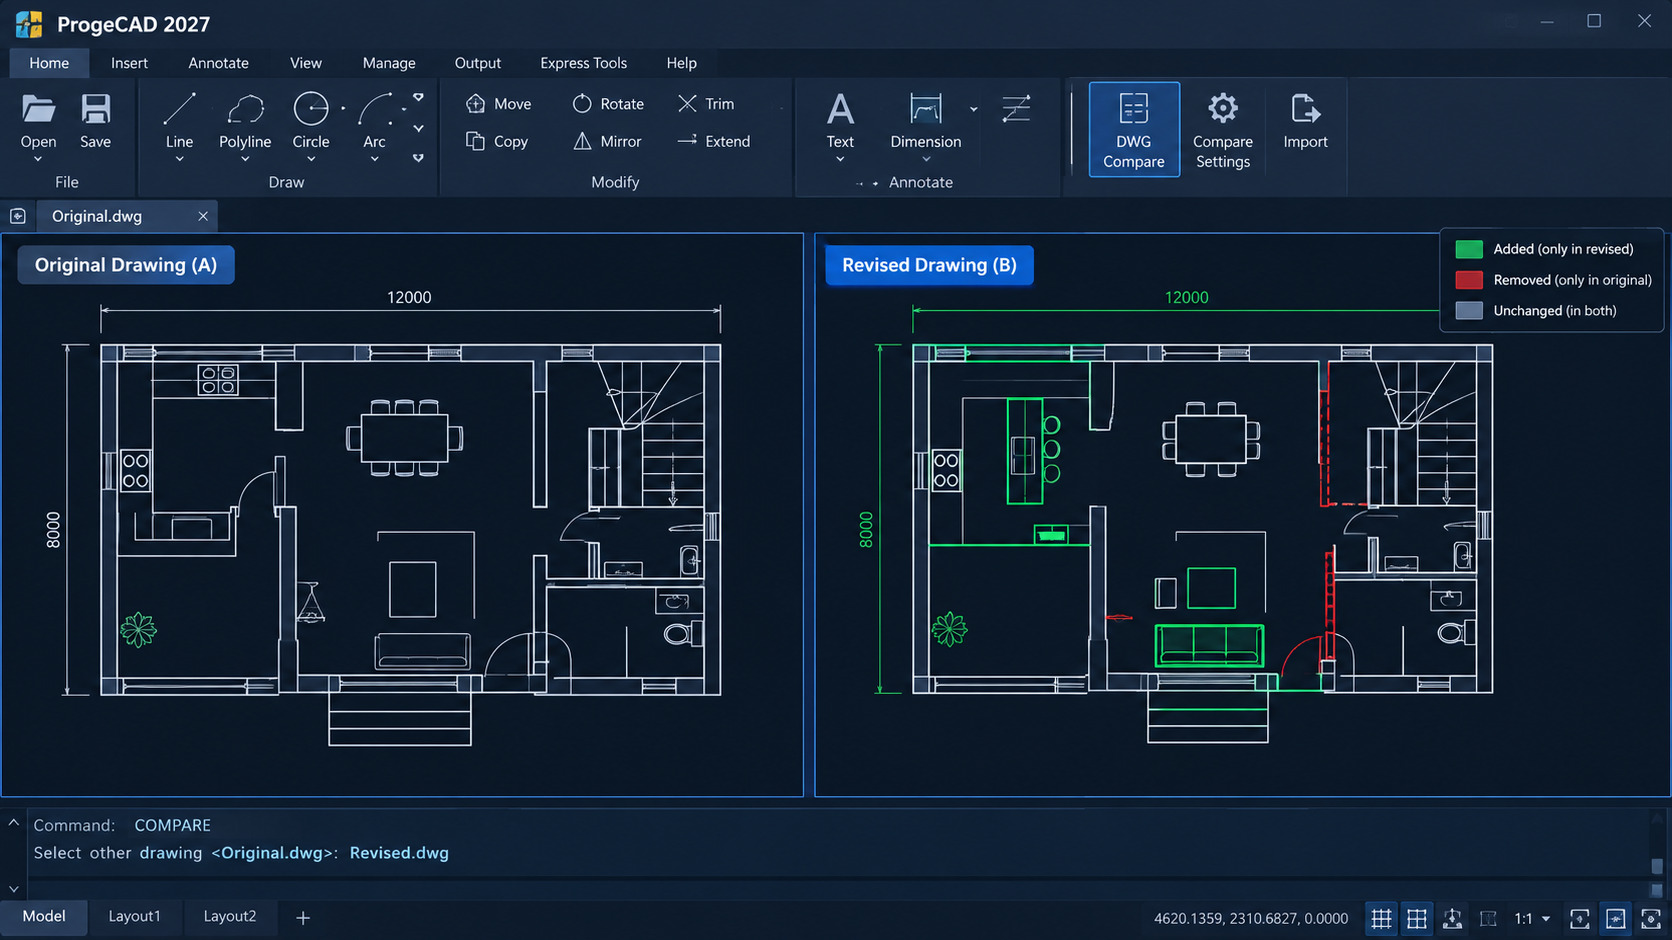
Task: Activate the Mirror command
Action: pyautogui.click(x=607, y=142)
